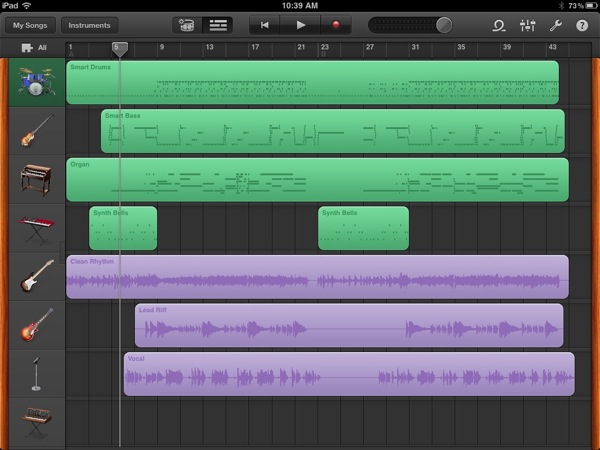Tap ruler at bar 17
Image resolution: width=600 pixels, height=450 pixels.
pyautogui.click(x=255, y=47)
